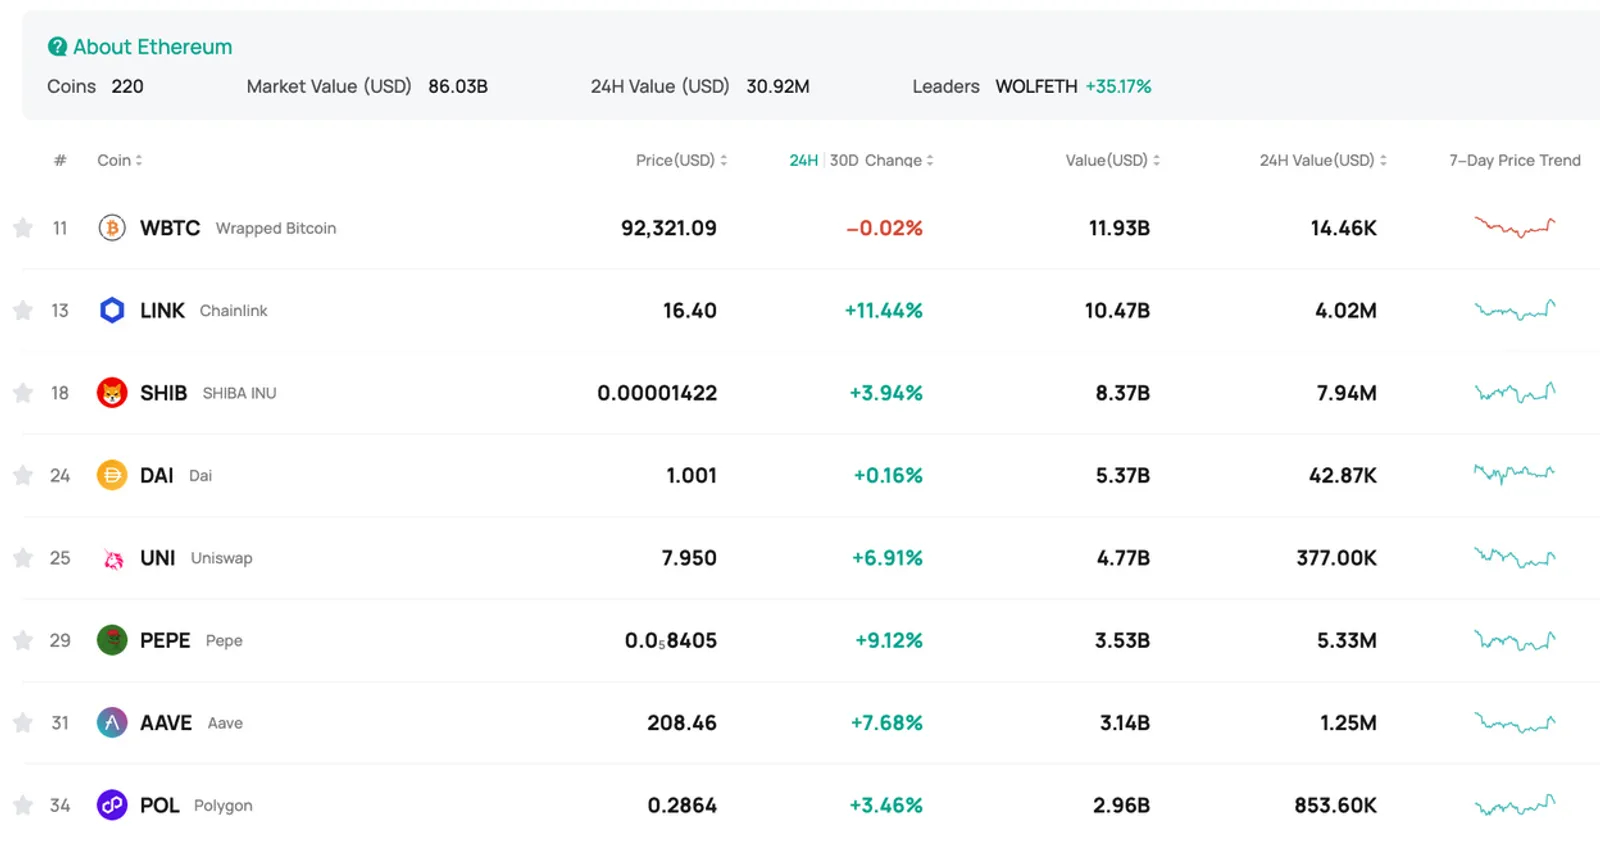Viewport: 1600px width, 845px height.
Task: View WBTC 7-day price trend chart
Action: 1514,227
